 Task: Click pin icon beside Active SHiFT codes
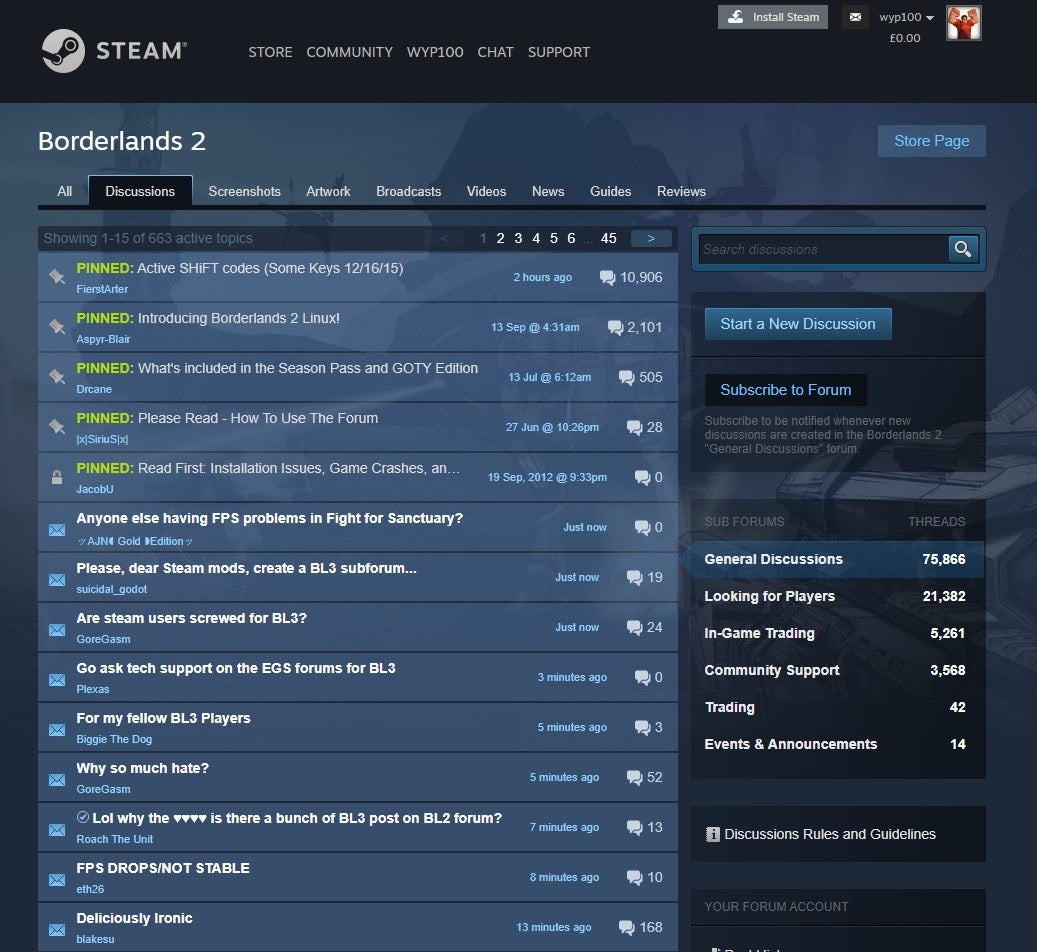[57, 277]
